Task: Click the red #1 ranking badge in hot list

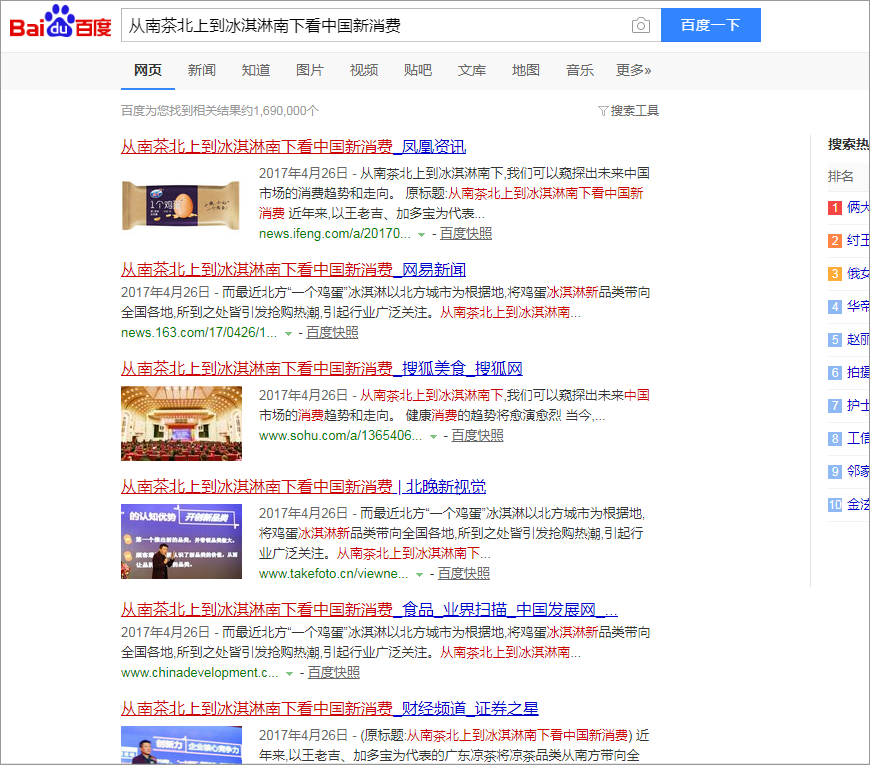Action: 835,208
